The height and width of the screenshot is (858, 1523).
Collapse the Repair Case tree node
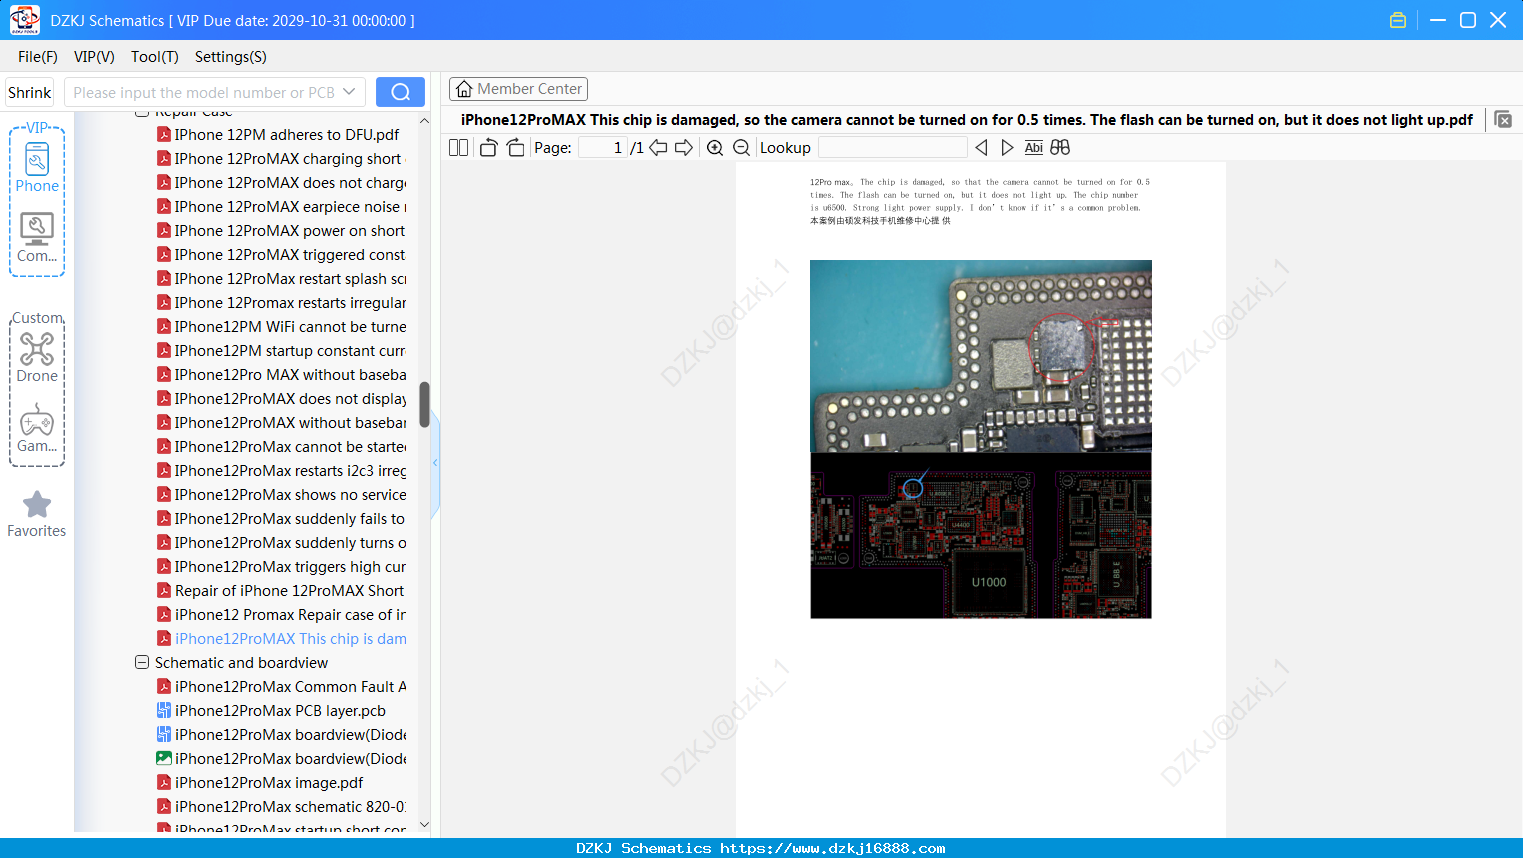point(142,113)
